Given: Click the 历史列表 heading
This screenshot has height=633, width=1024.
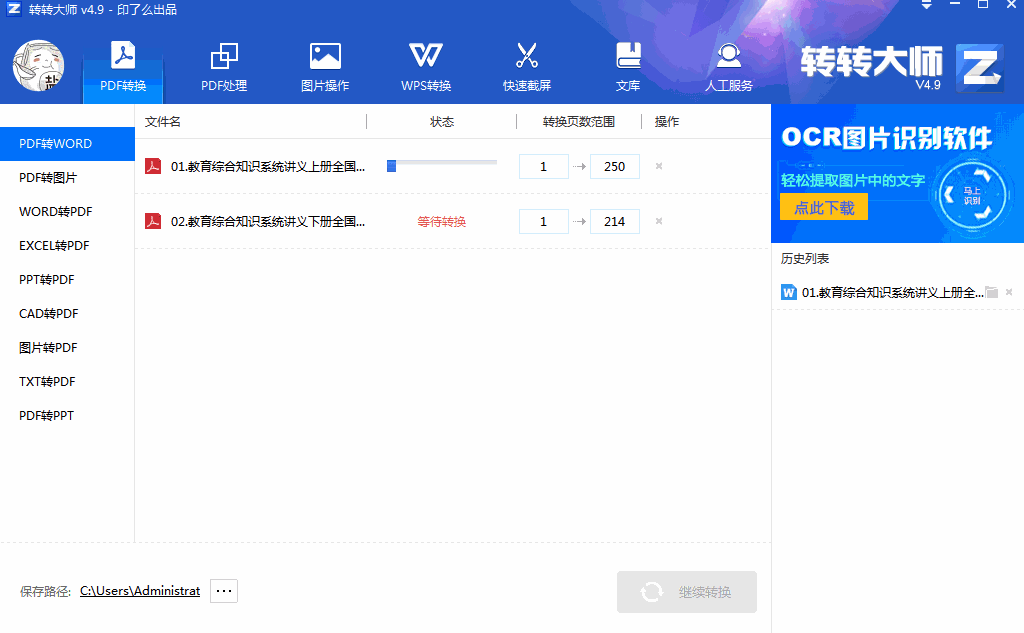Looking at the screenshot, I should (805, 259).
